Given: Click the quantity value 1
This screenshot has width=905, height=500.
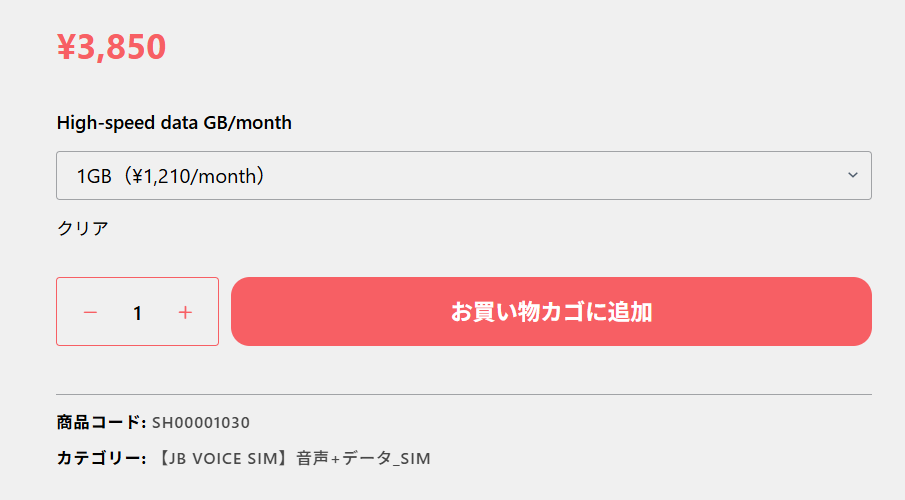Looking at the screenshot, I should click(x=137, y=313).
